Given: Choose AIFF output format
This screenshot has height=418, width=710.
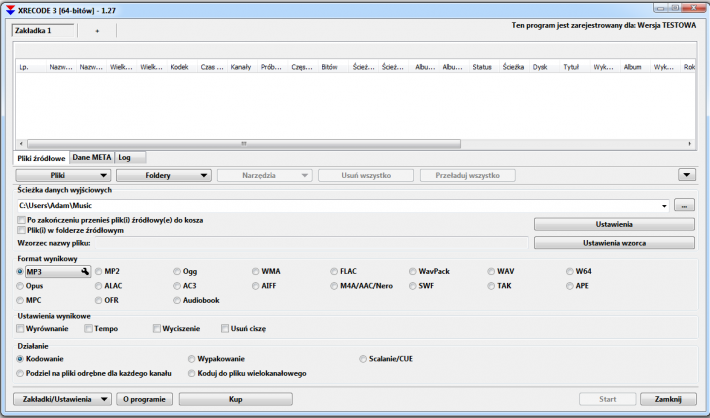Looking at the screenshot, I should click(x=255, y=286).
